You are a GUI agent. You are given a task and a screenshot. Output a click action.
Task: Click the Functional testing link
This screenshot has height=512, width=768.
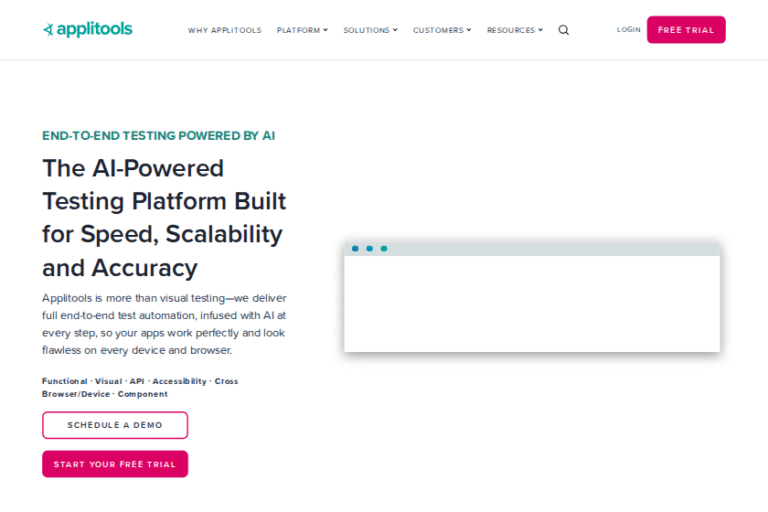coord(64,381)
